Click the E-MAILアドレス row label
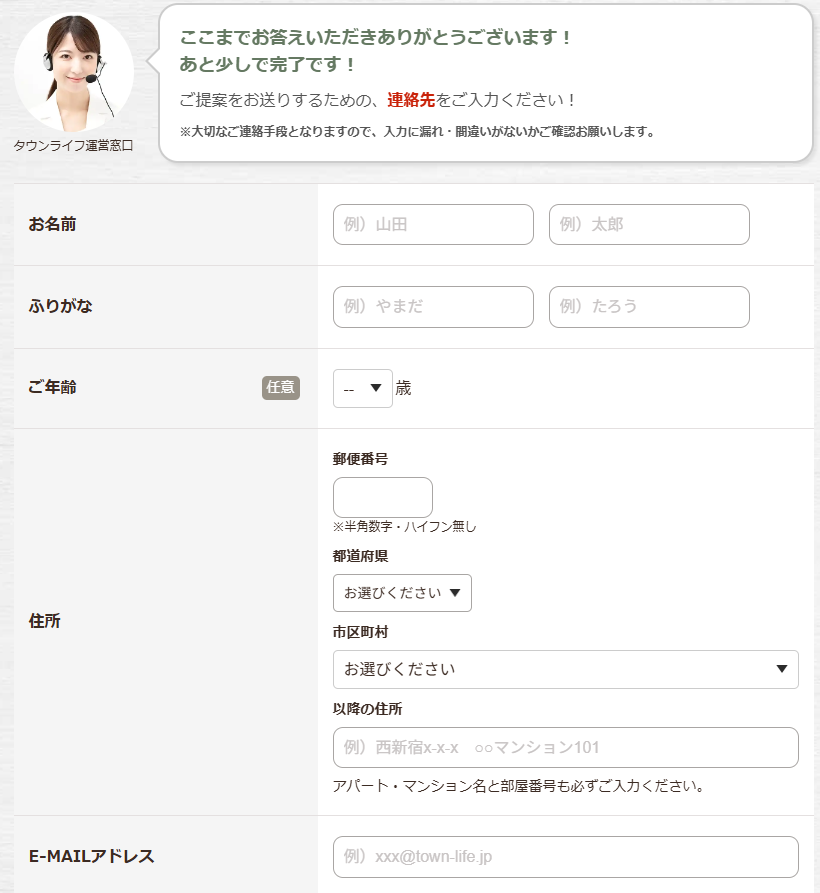Viewport: 820px width, 893px height. pyautogui.click(x=91, y=856)
